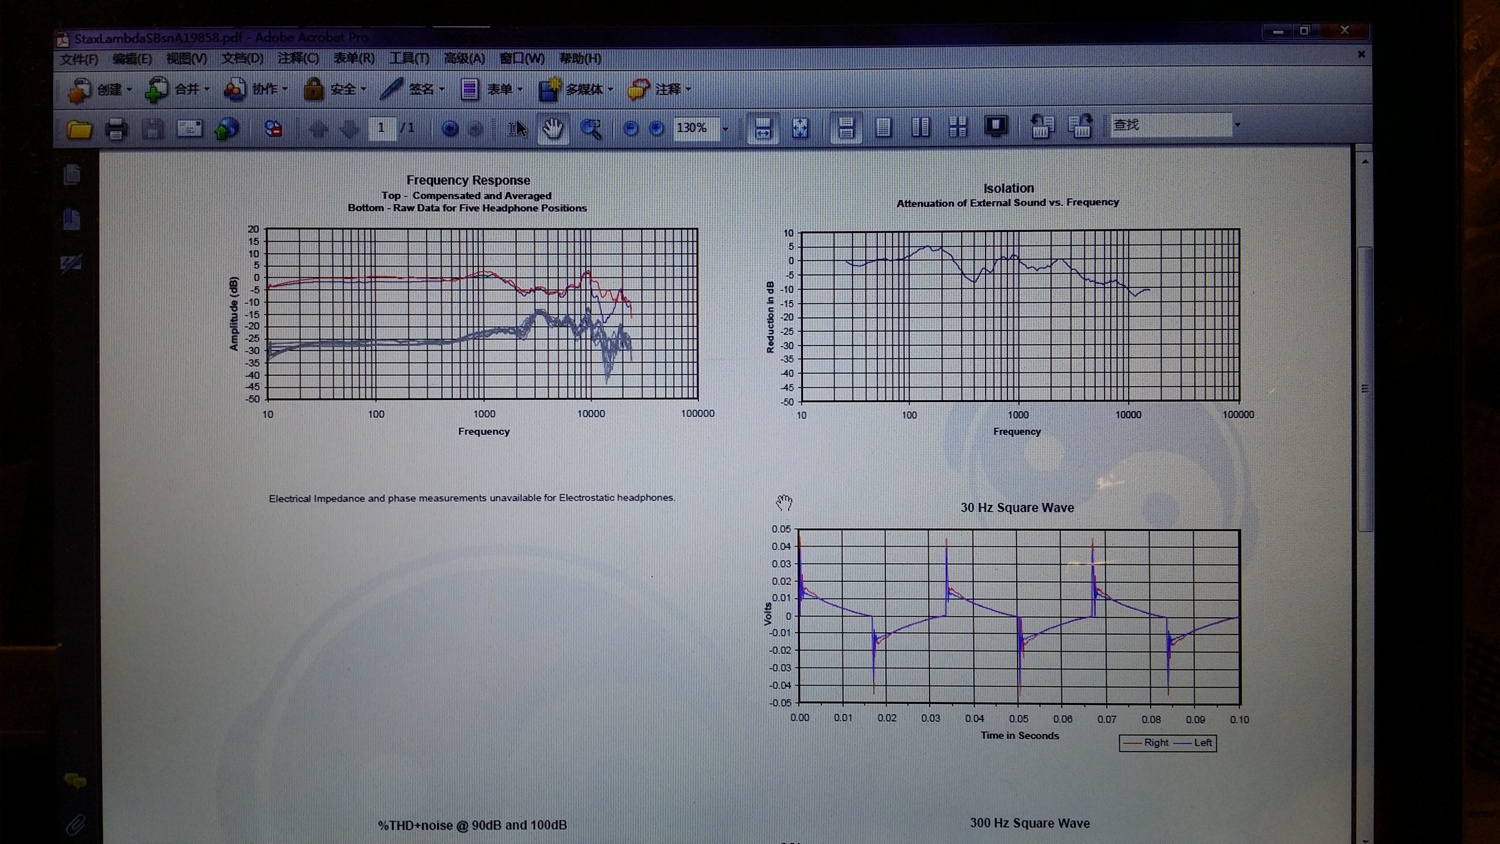
Task: Click the next view grey circle arrow
Action: [x=476, y=128]
